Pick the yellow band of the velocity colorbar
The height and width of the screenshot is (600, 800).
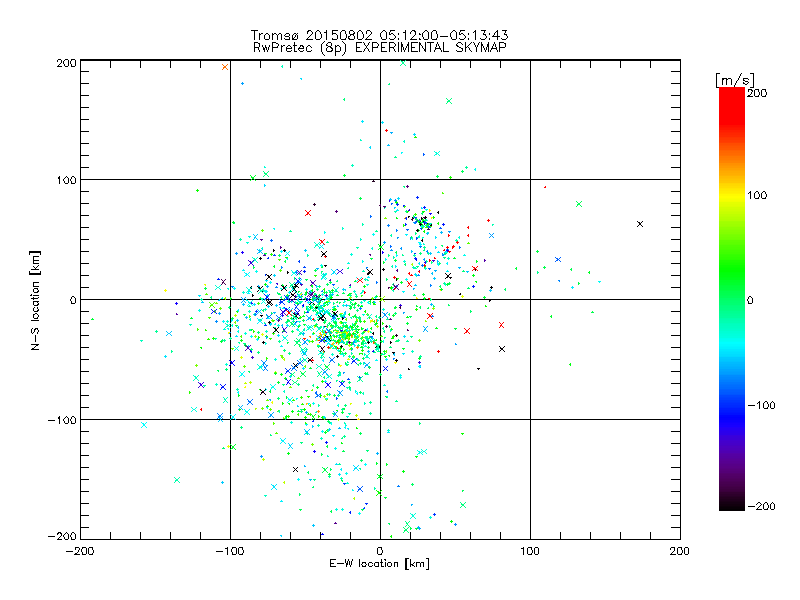point(732,195)
